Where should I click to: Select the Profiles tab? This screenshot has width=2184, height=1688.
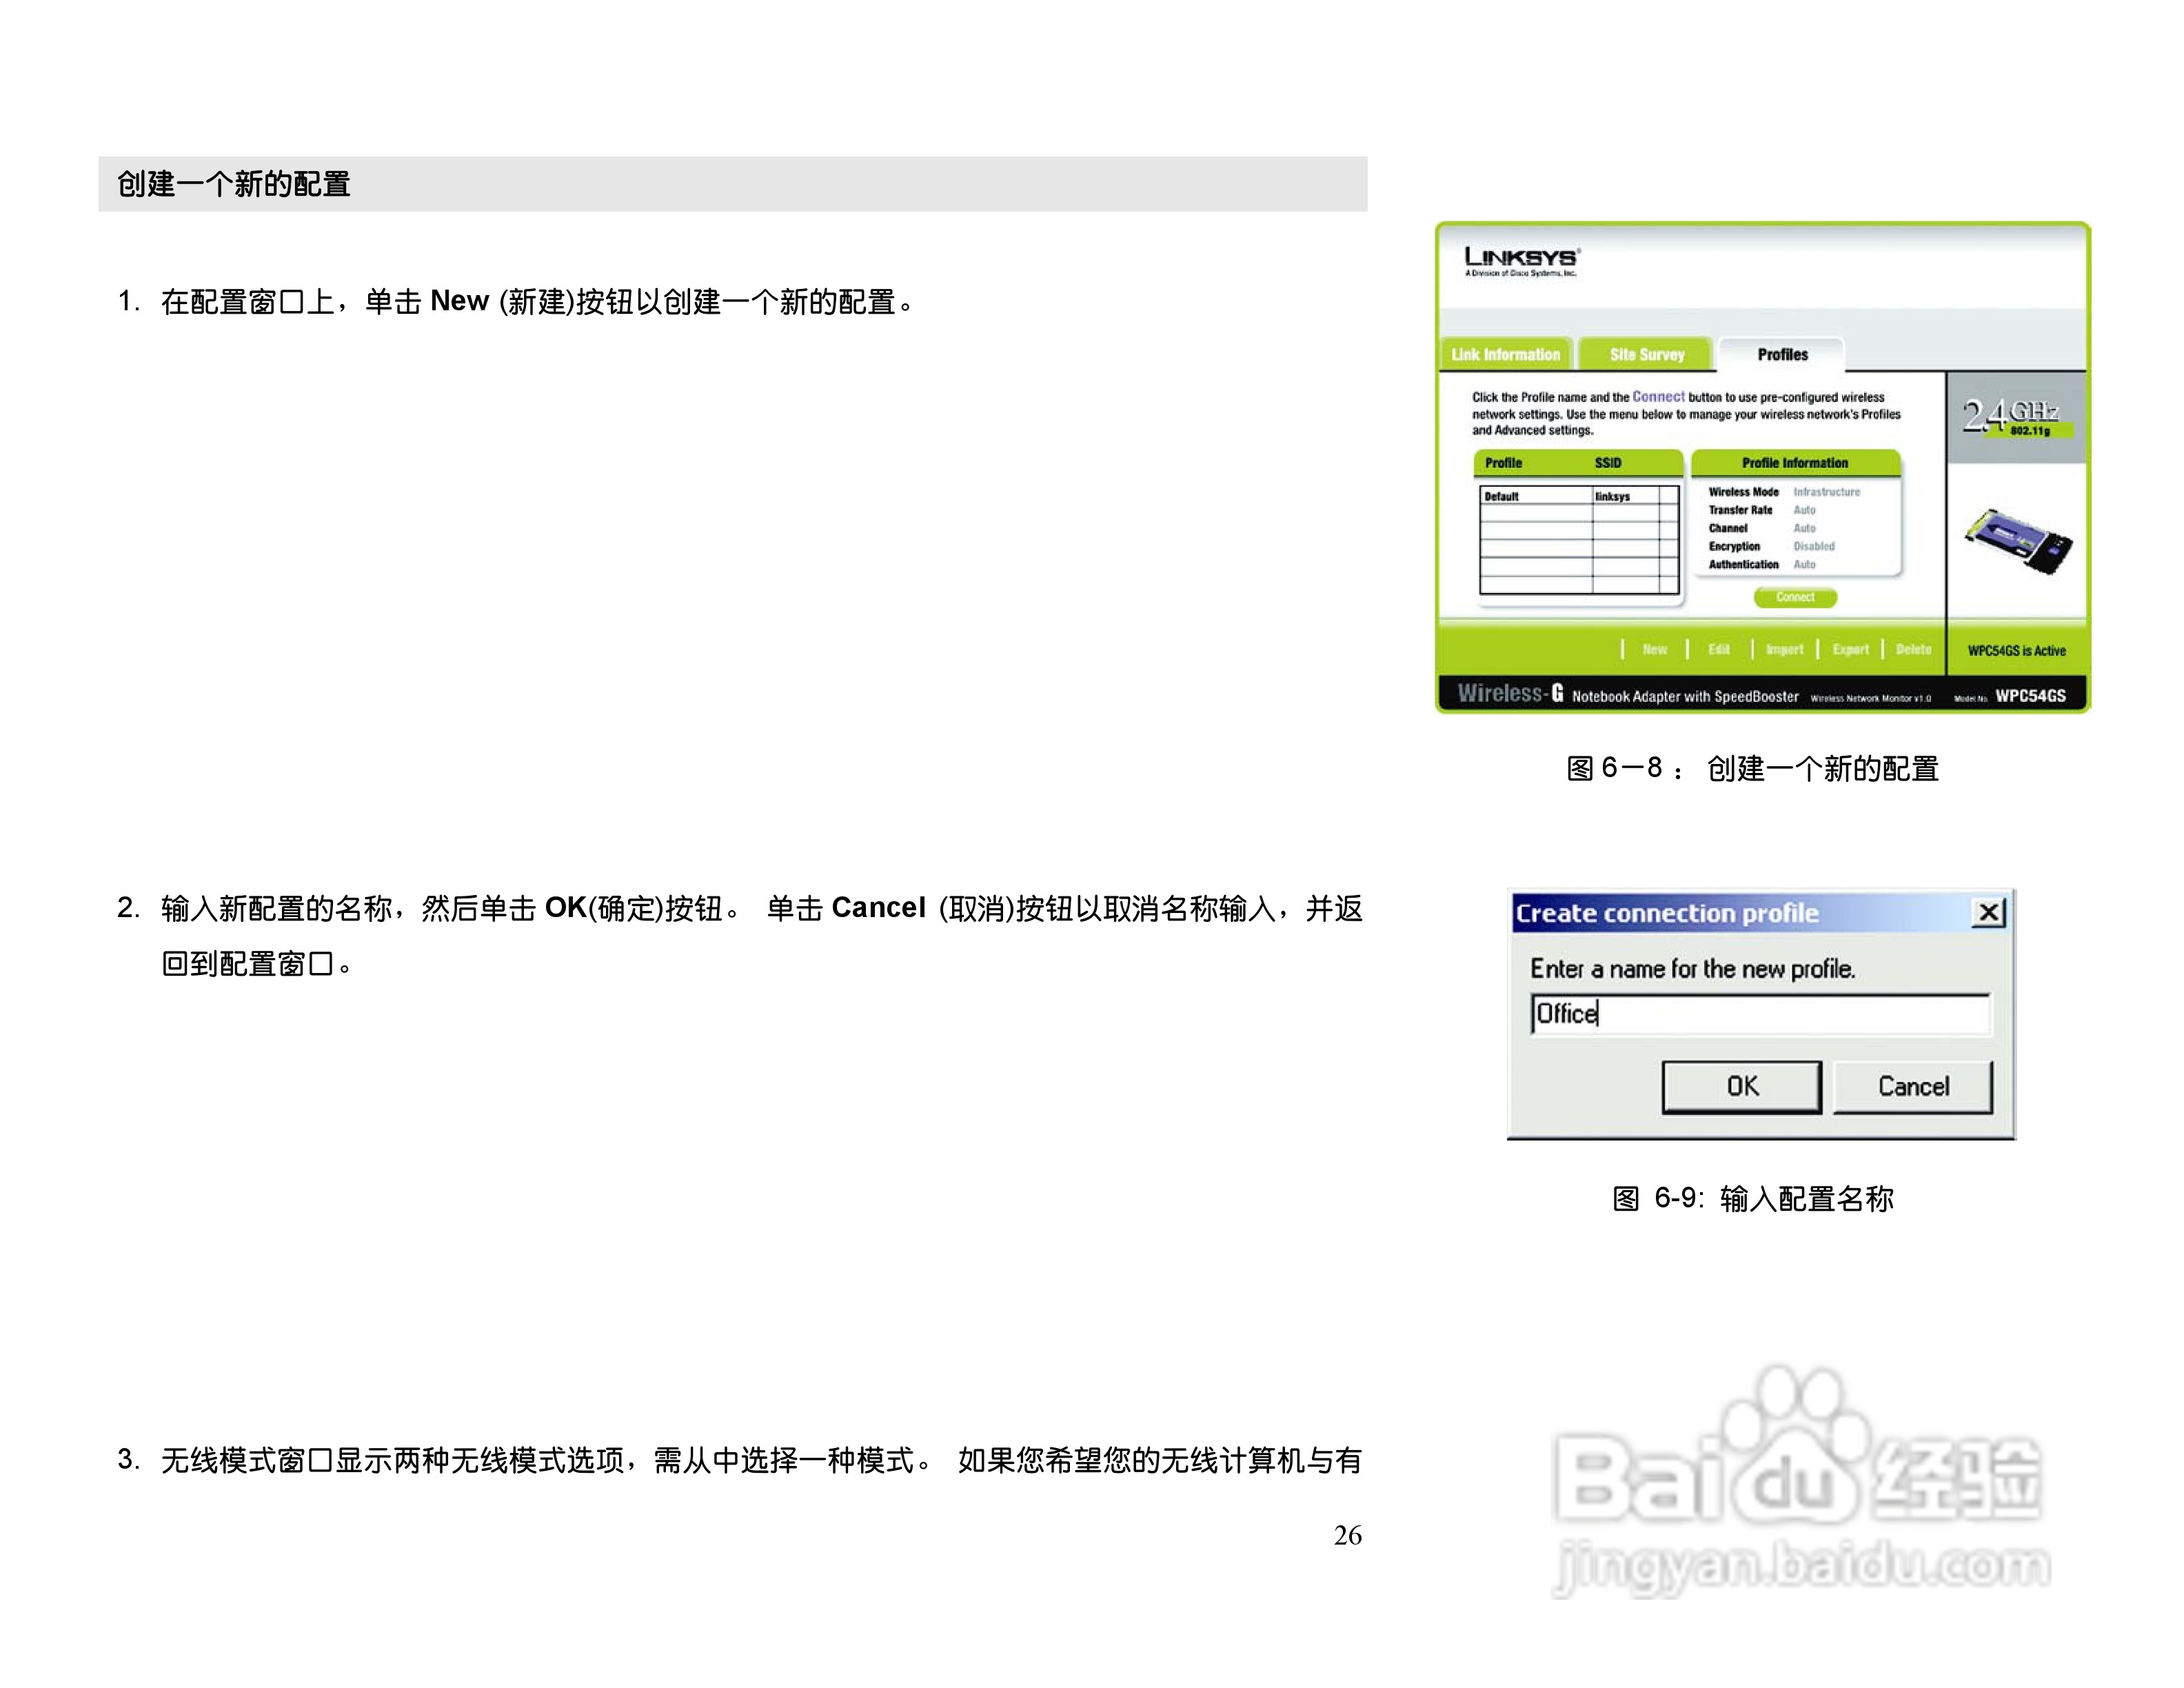(1782, 355)
